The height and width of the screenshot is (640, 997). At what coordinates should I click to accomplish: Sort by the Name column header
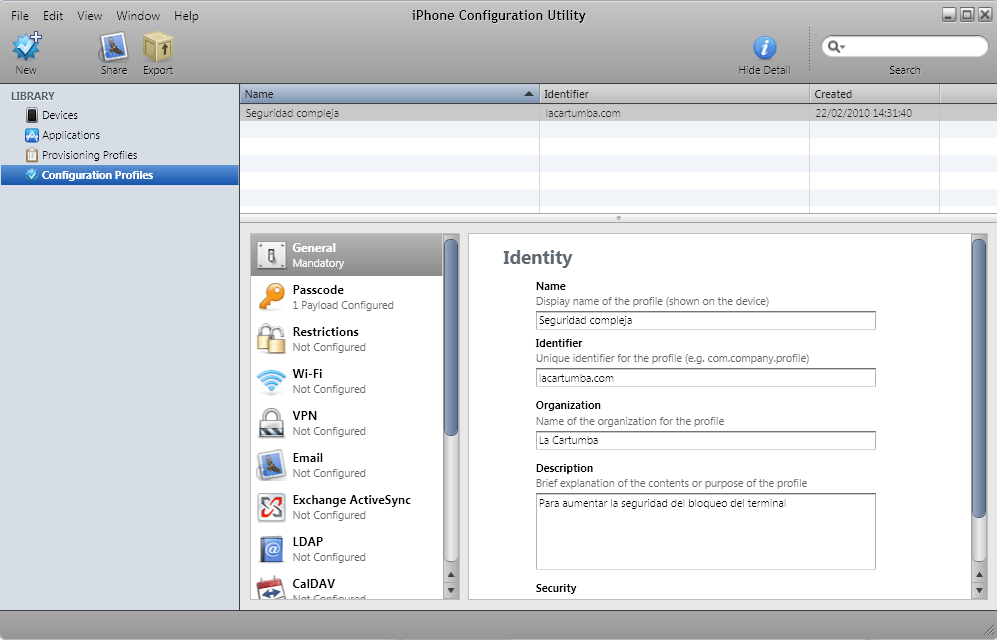coord(389,94)
